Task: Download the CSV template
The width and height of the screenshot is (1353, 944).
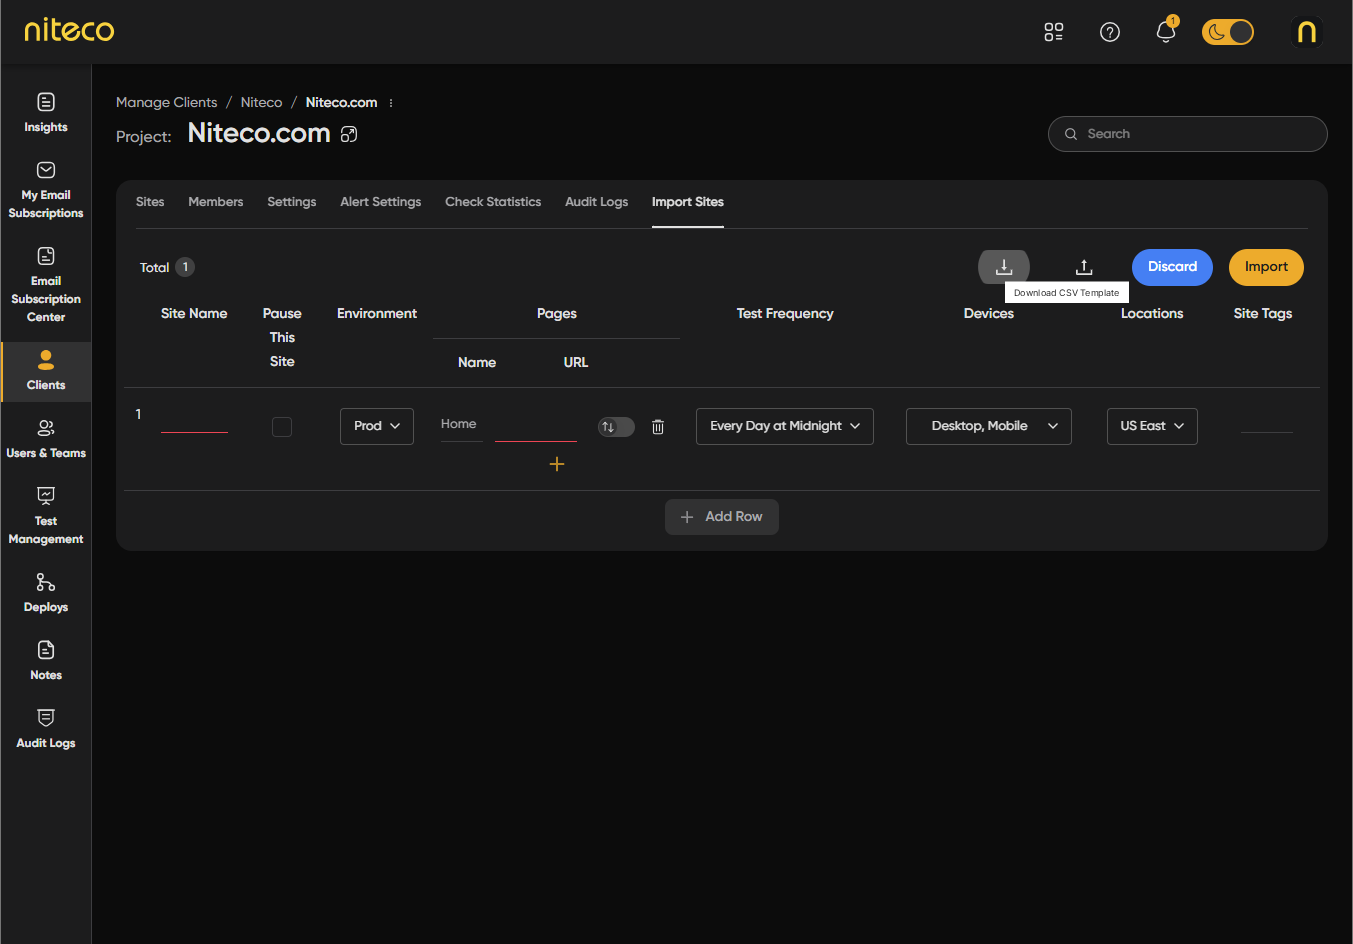Action: 1004,267
